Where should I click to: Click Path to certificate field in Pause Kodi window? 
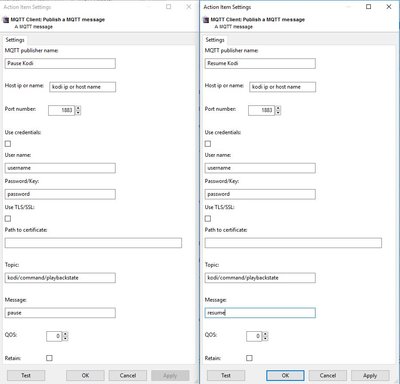click(x=93, y=243)
